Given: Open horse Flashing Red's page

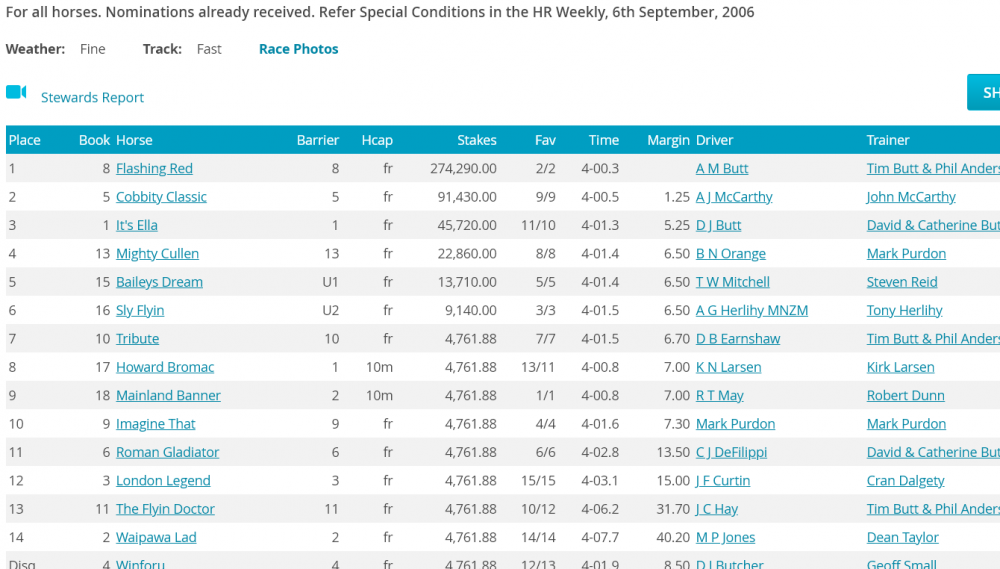Looking at the screenshot, I should [154, 168].
